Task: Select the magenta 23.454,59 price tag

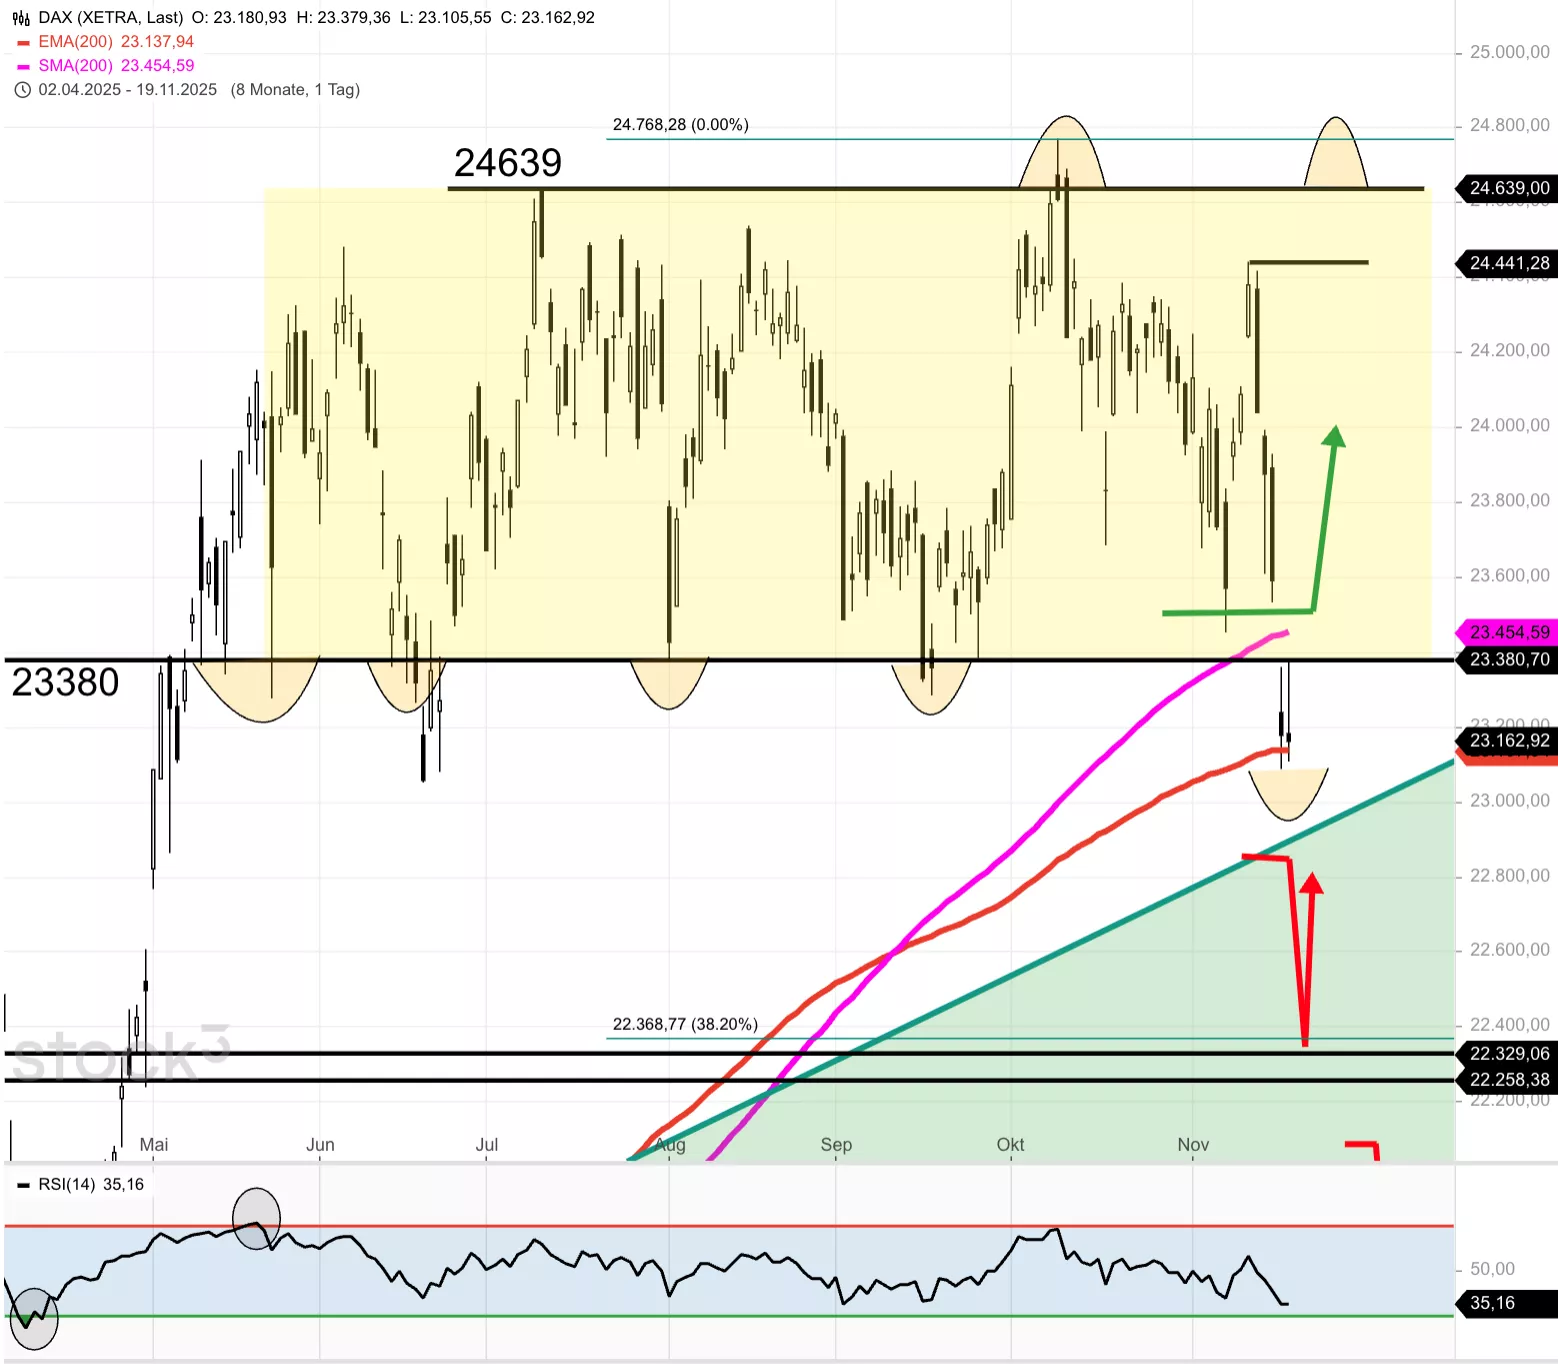Action: click(1508, 632)
